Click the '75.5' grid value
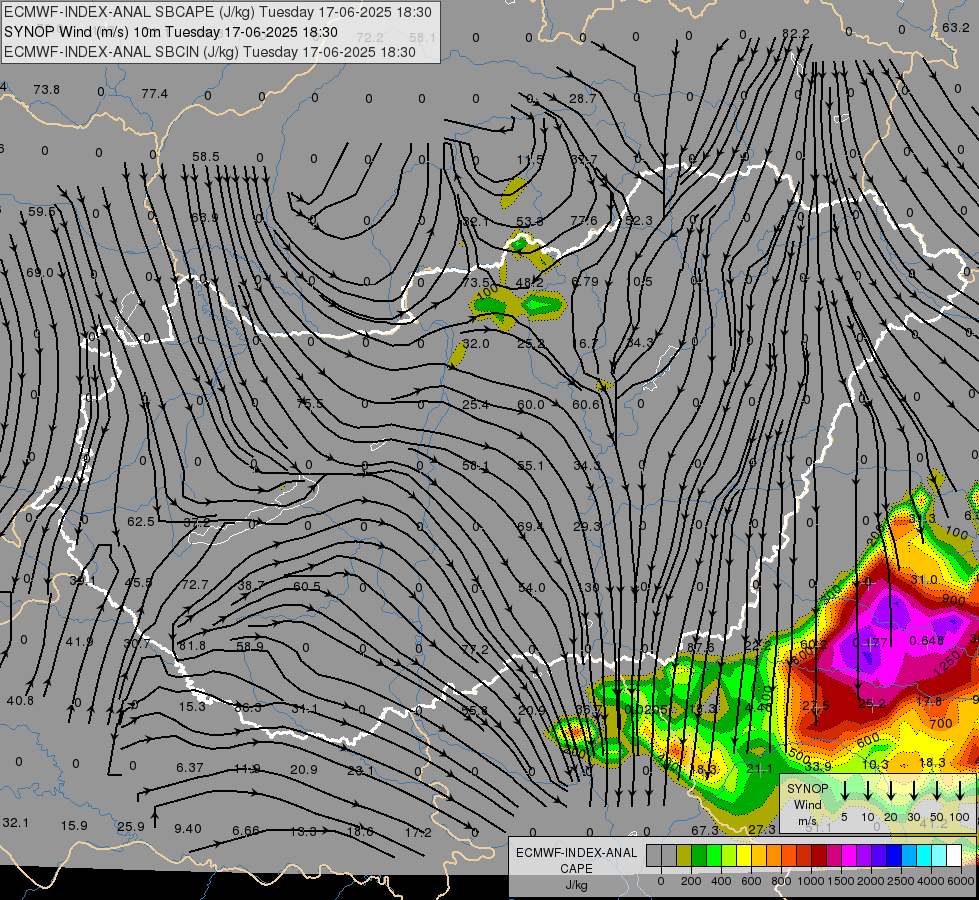 point(310,403)
